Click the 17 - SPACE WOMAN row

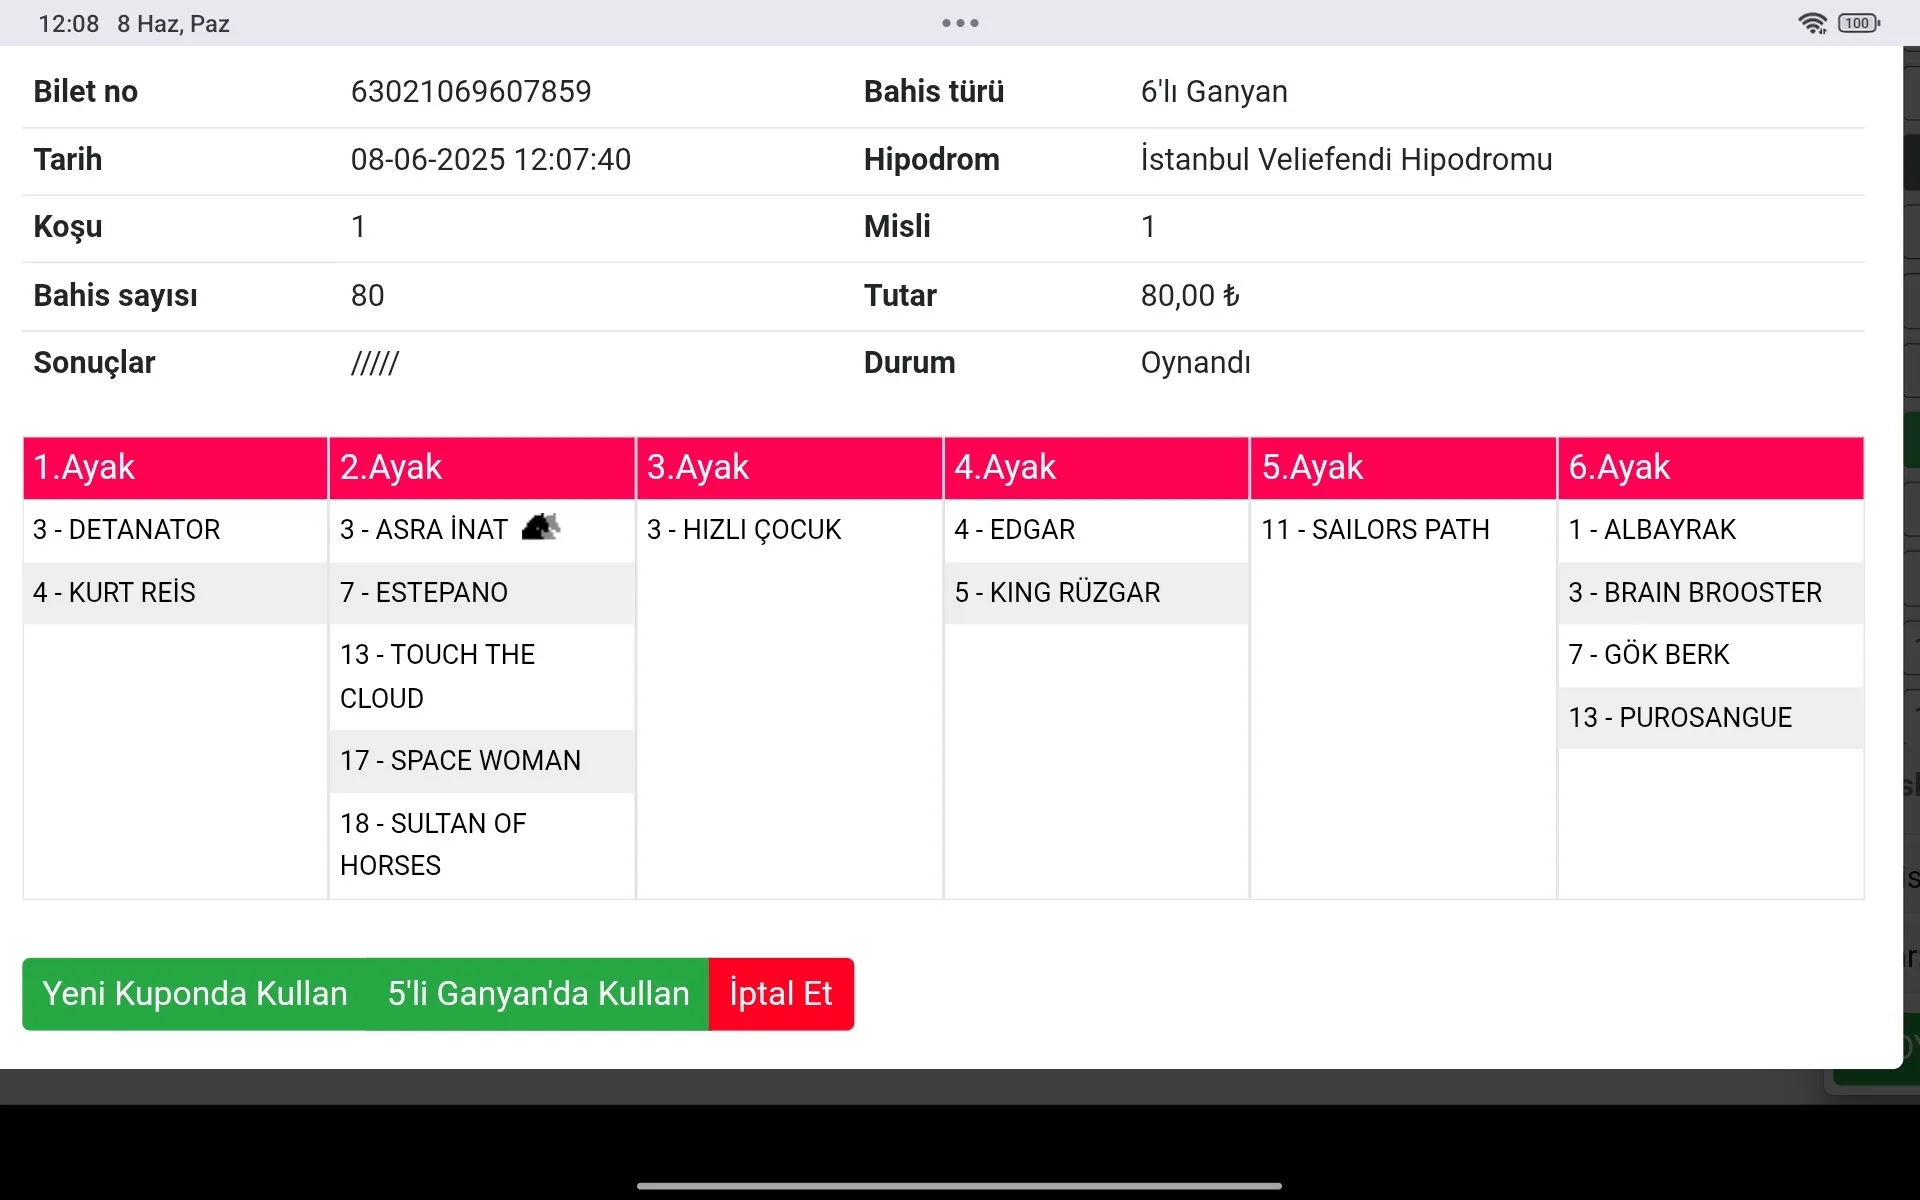[460, 761]
